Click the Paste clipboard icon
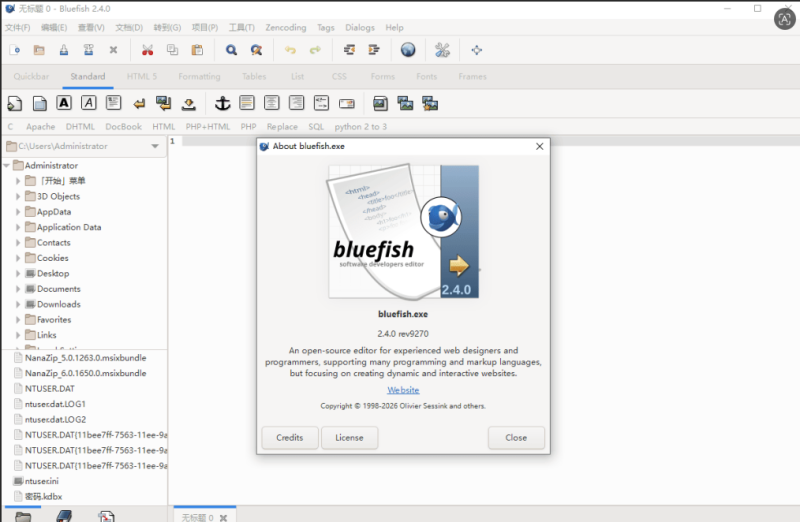The height and width of the screenshot is (522, 800). [x=197, y=50]
